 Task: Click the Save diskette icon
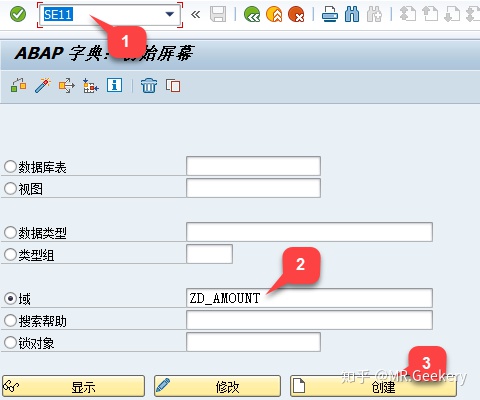click(x=218, y=15)
